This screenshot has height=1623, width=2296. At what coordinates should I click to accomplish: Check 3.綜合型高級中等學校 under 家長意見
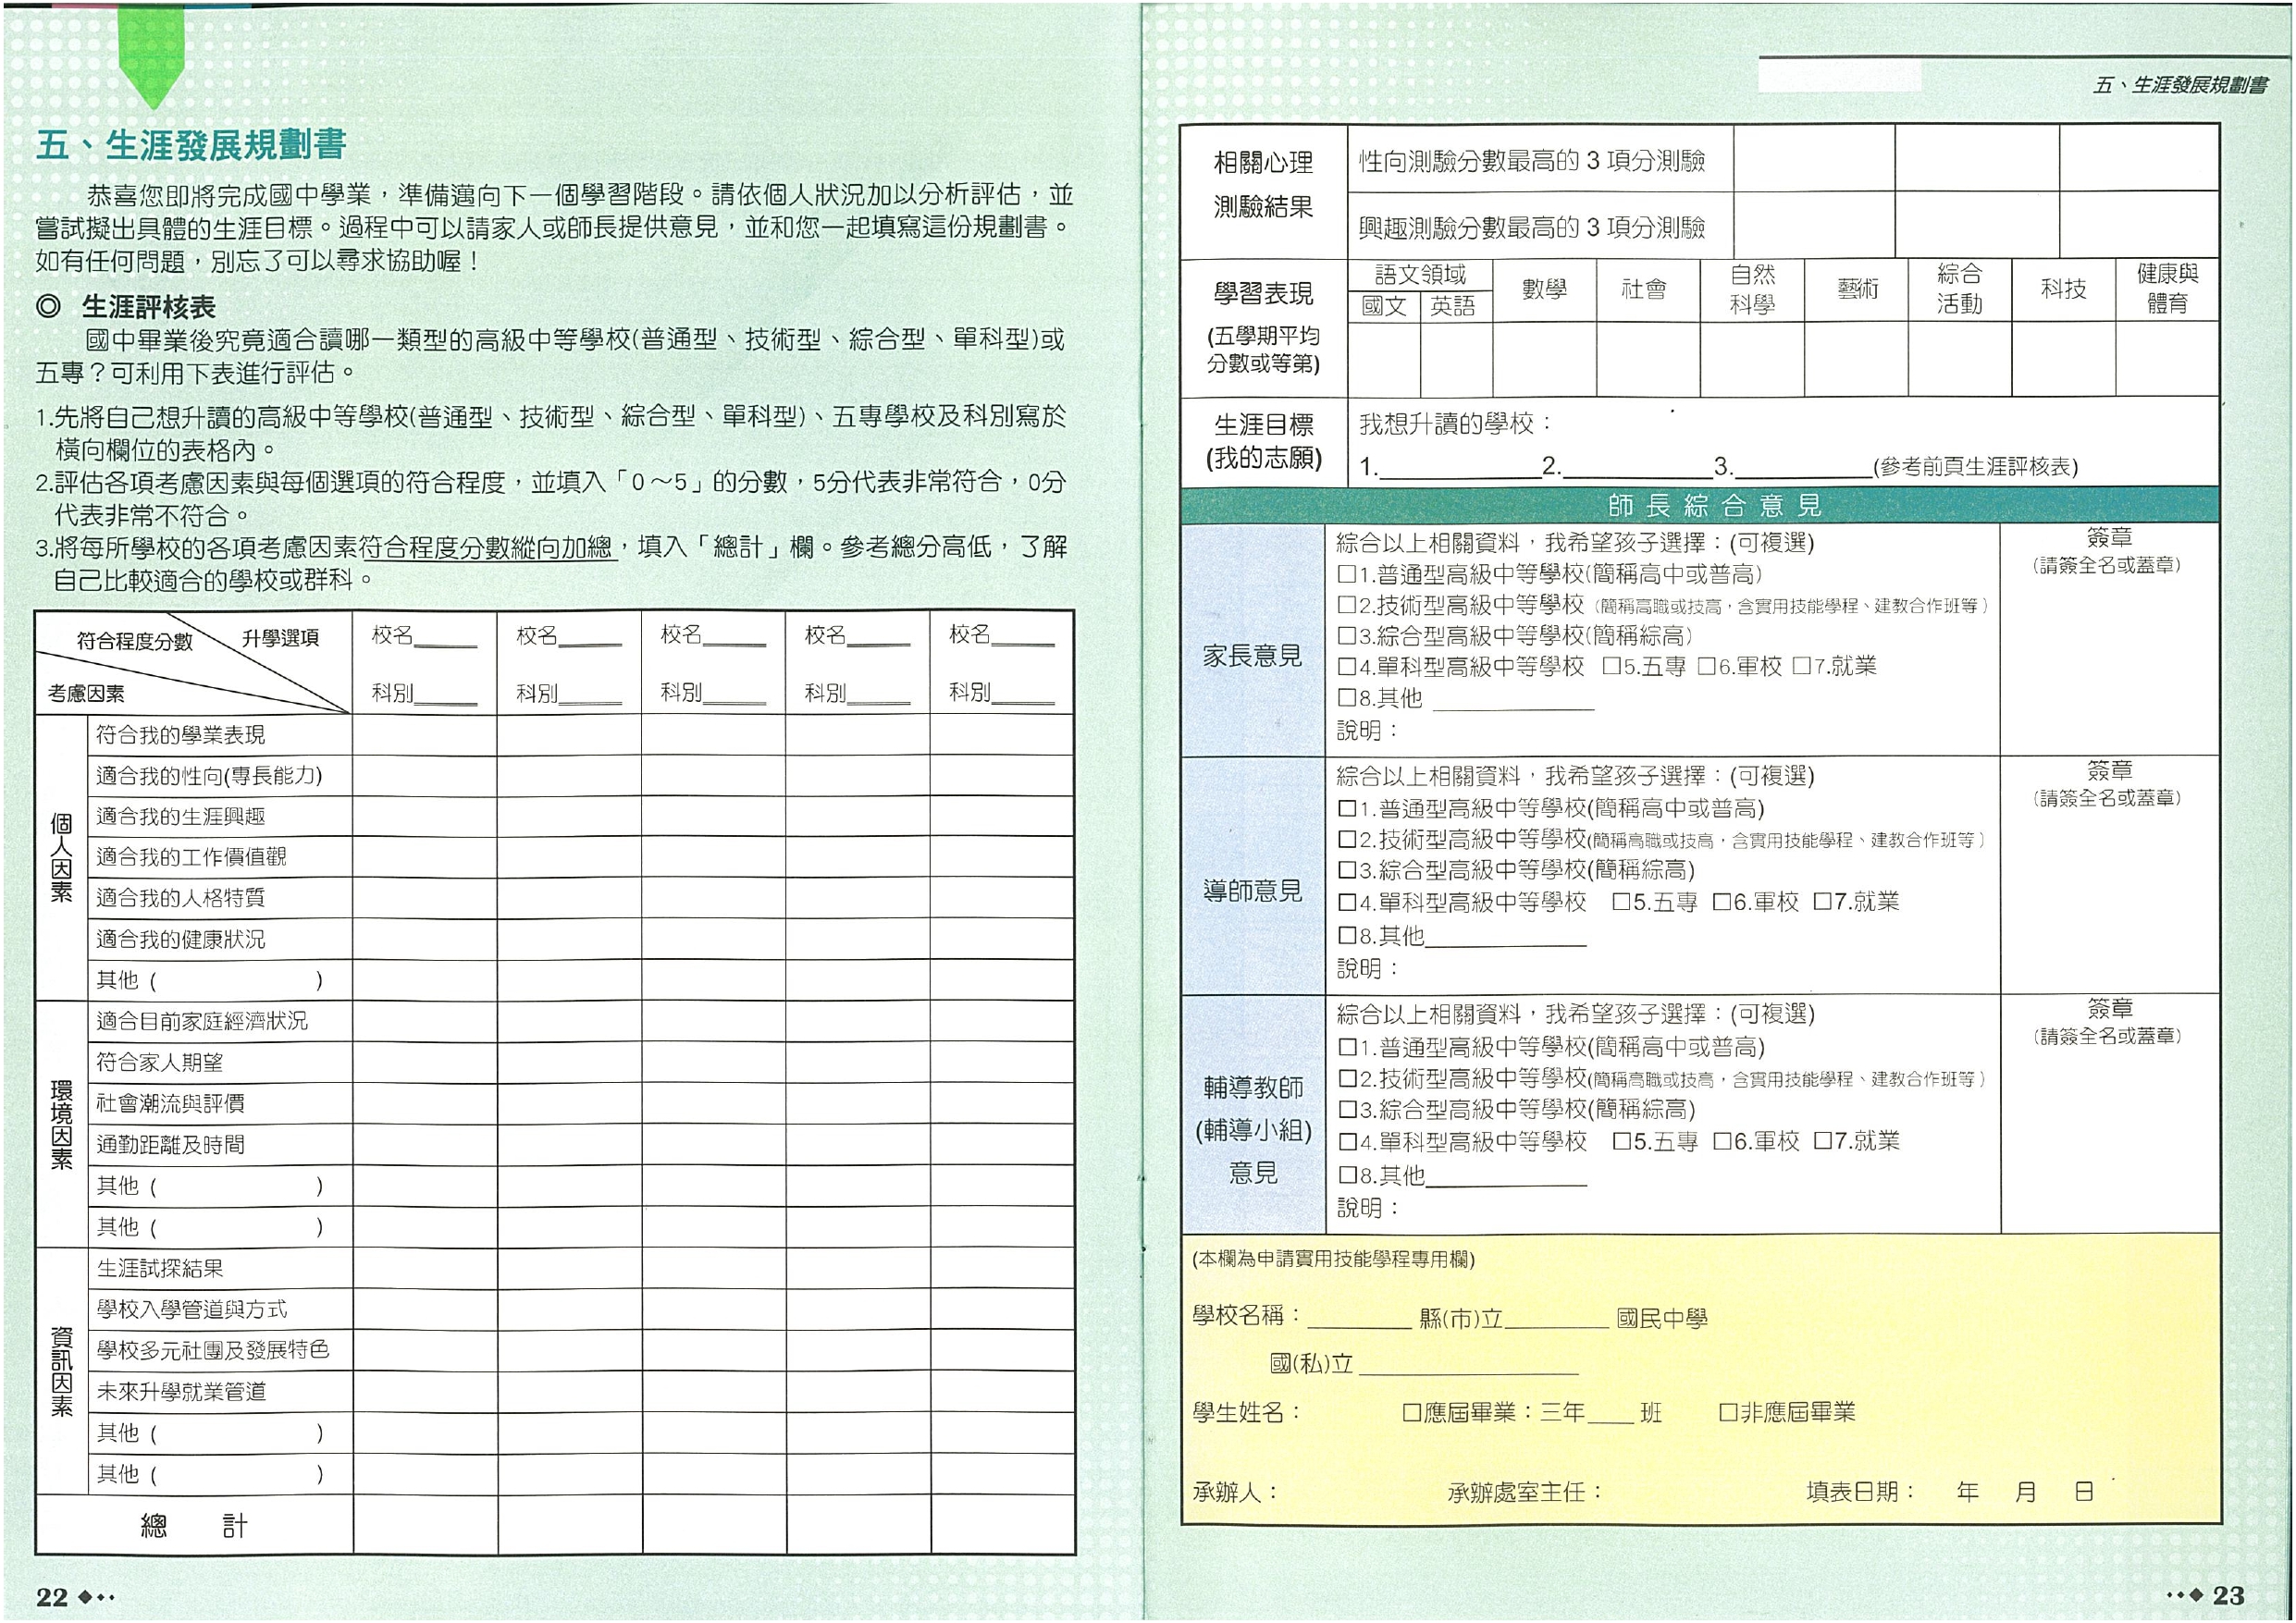[1347, 636]
